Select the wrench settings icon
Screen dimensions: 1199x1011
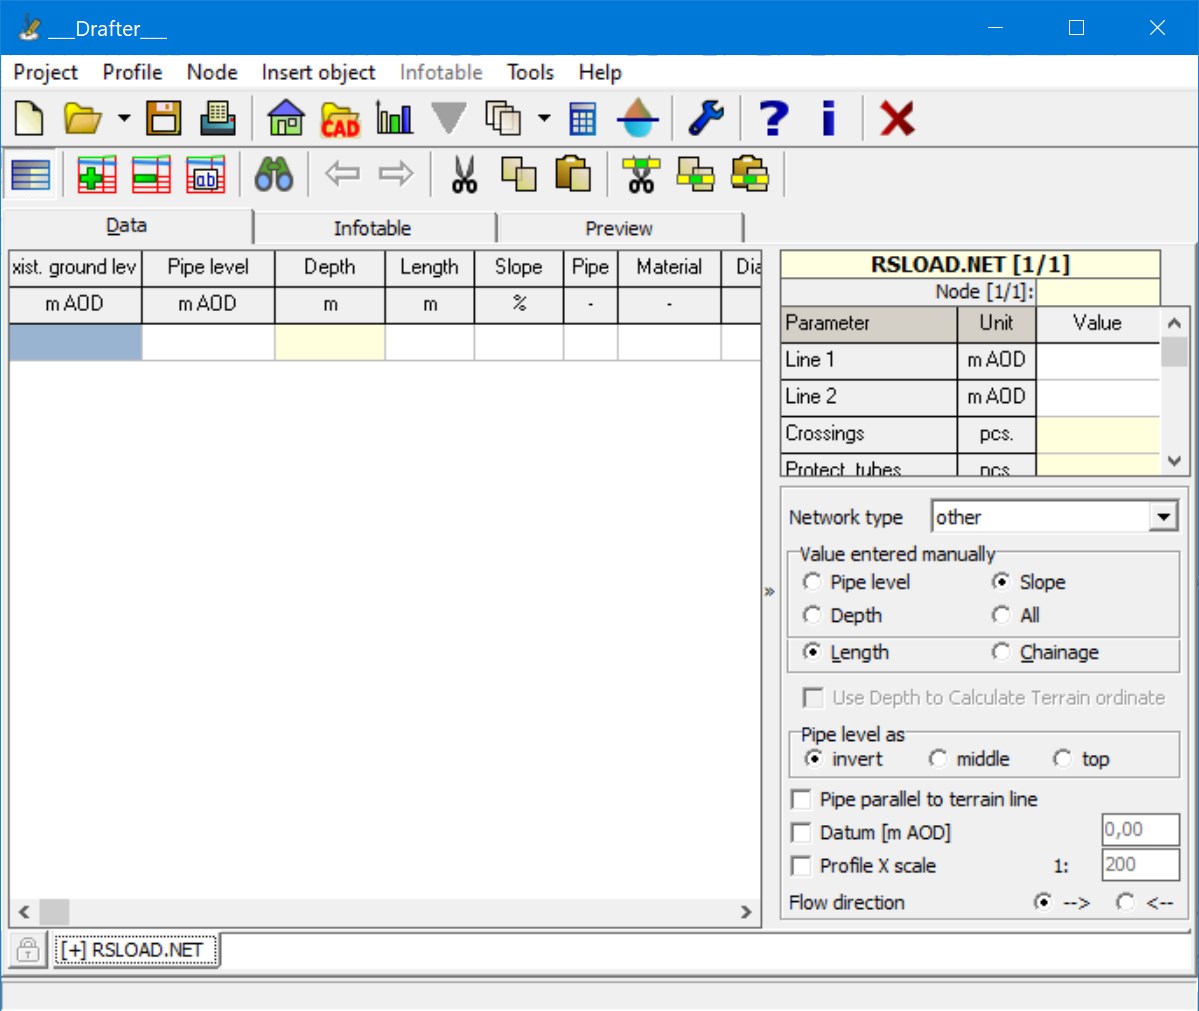click(706, 119)
